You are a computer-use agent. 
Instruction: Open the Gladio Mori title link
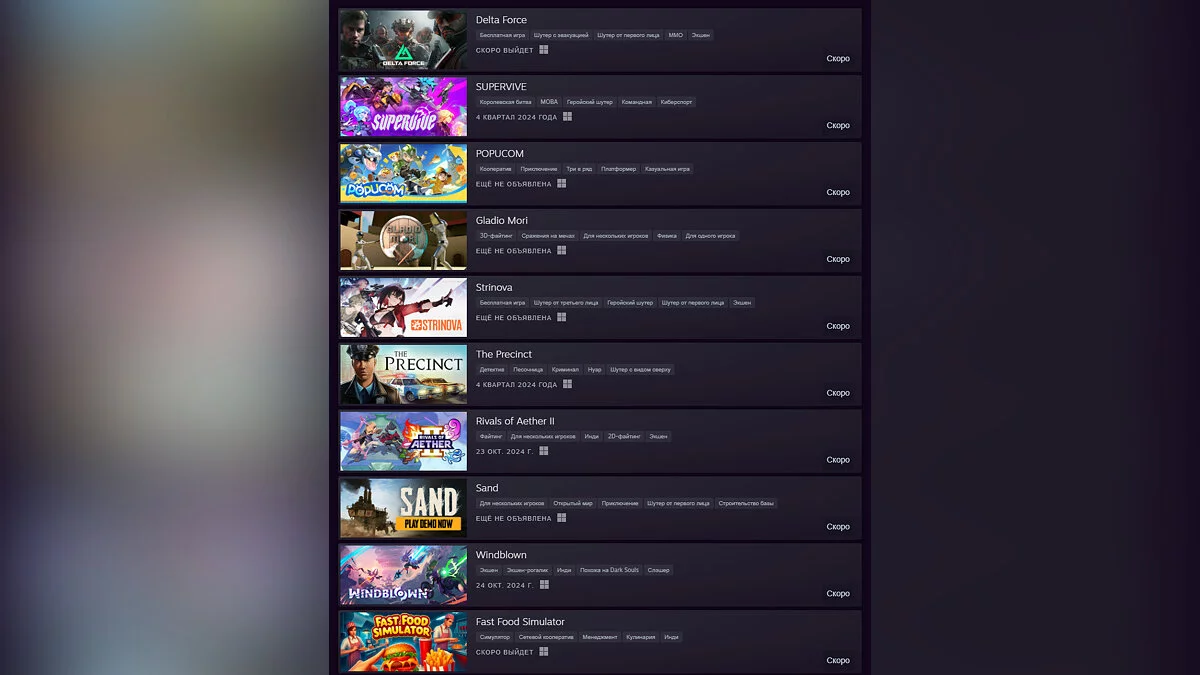tap(502, 220)
